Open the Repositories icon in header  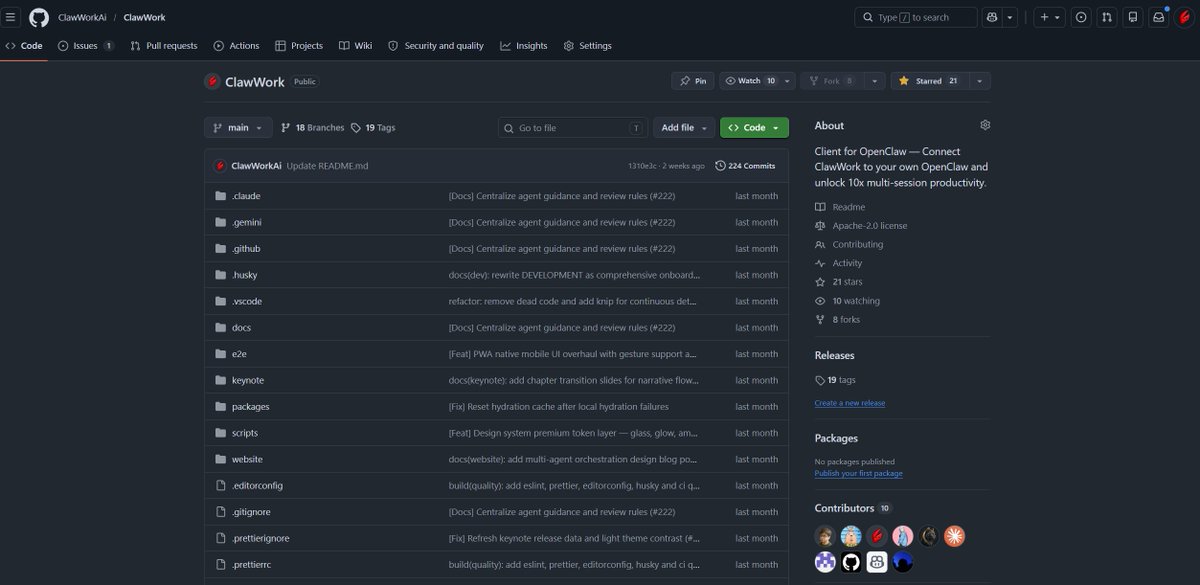point(1133,17)
